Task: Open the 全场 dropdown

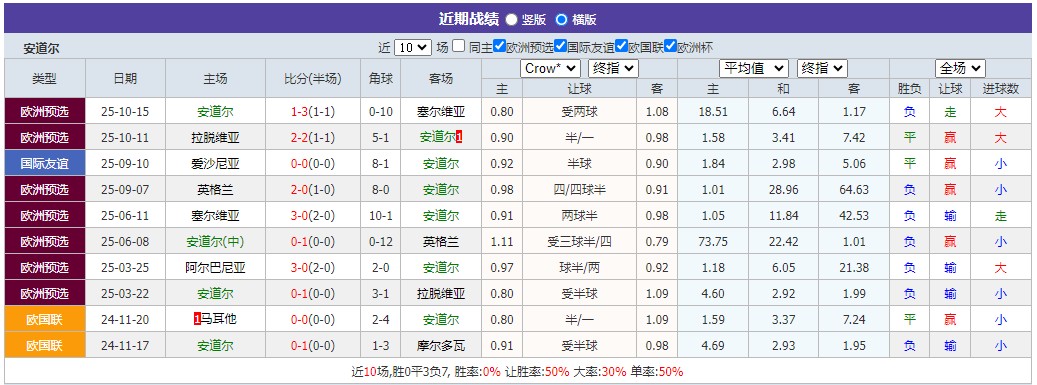Action: pyautogui.click(x=960, y=68)
